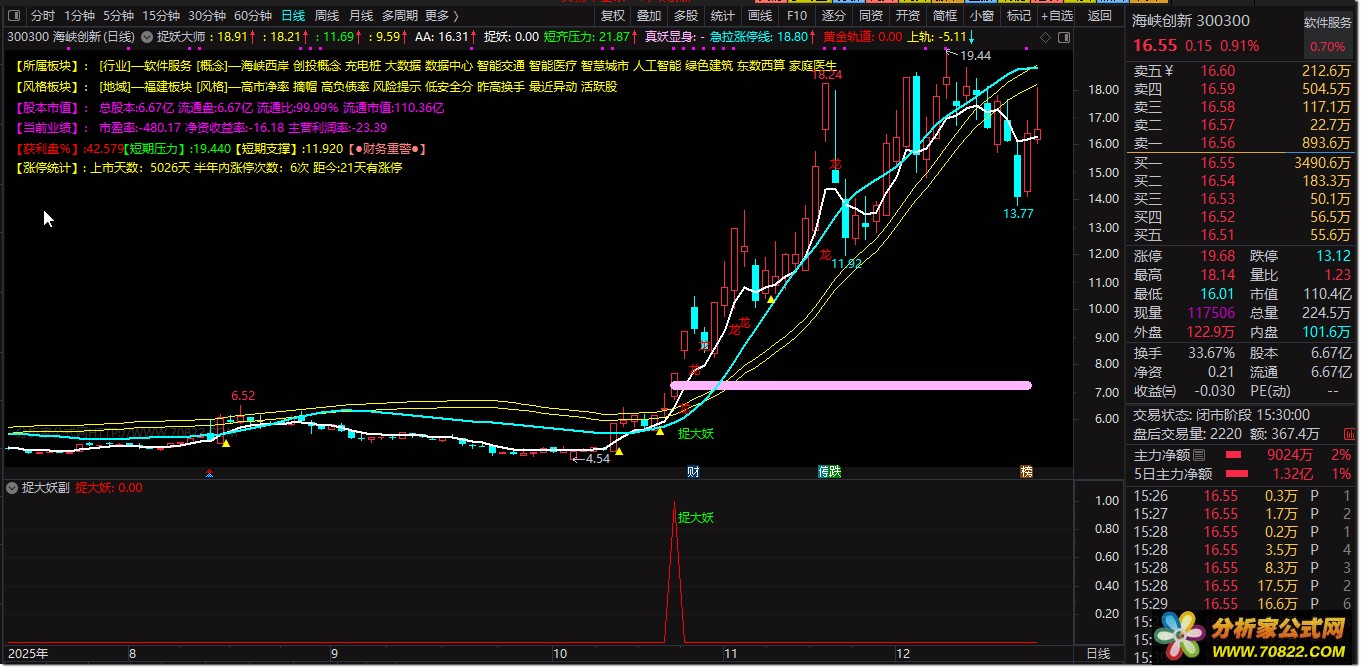Click the 筹跌 marker below the chart

pyautogui.click(x=829, y=472)
